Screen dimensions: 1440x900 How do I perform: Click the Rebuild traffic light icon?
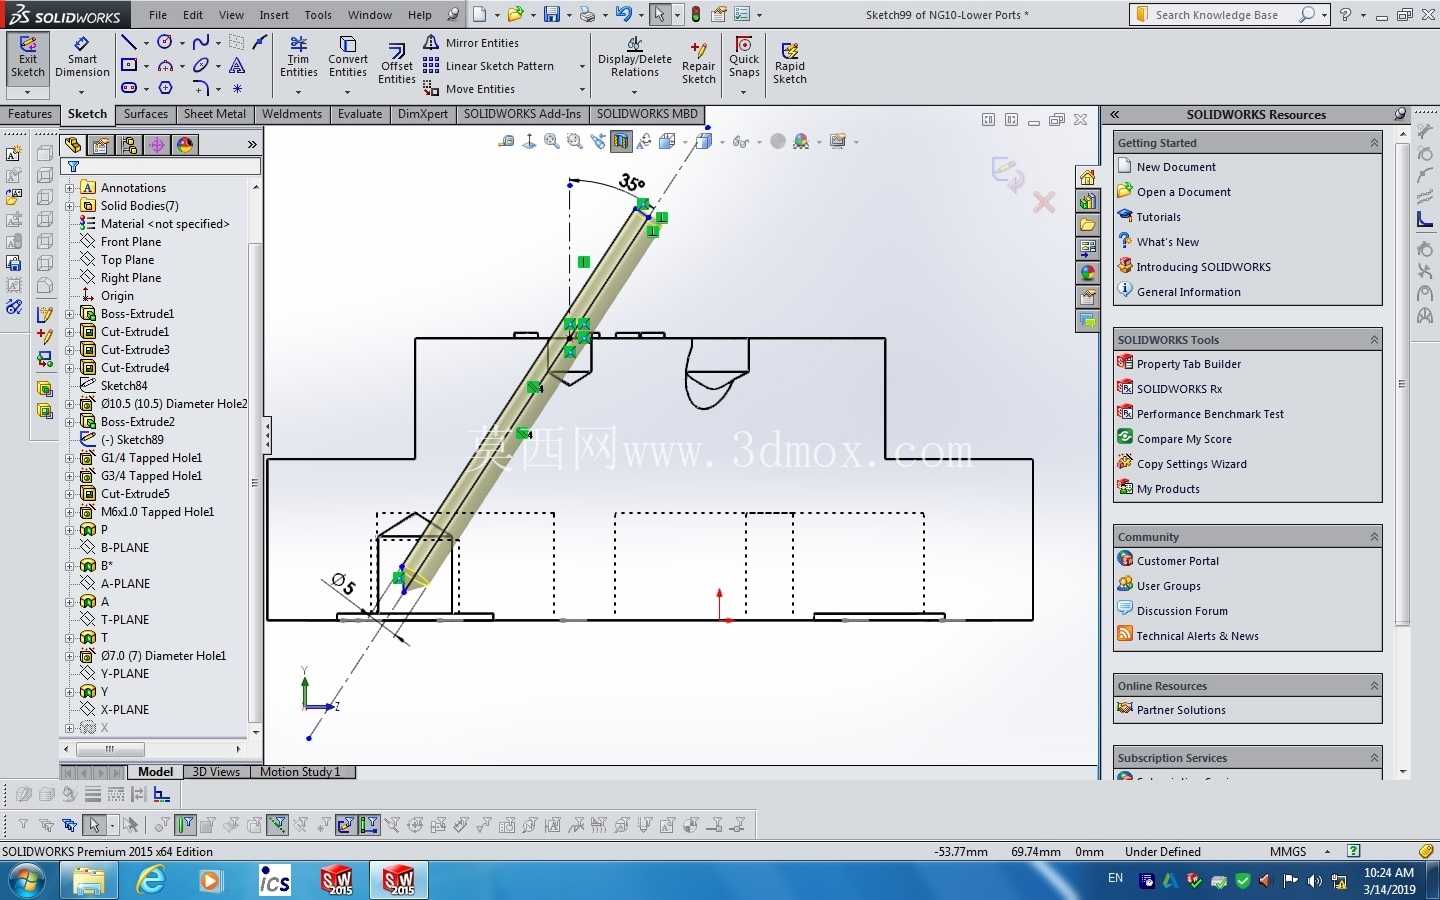(696, 14)
